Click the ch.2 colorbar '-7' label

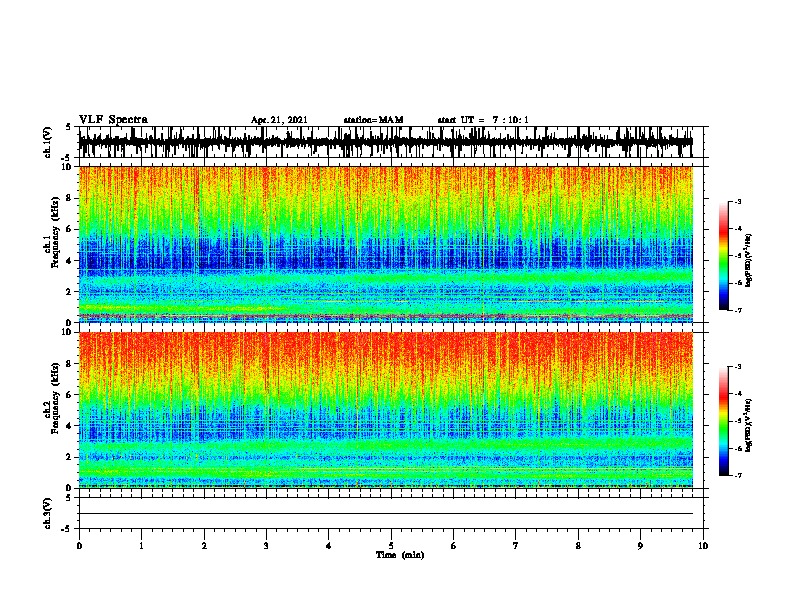[x=737, y=475]
